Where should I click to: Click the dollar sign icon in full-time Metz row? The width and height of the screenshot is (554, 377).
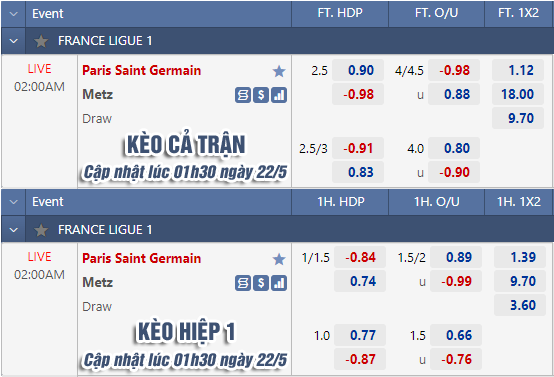[x=261, y=95]
